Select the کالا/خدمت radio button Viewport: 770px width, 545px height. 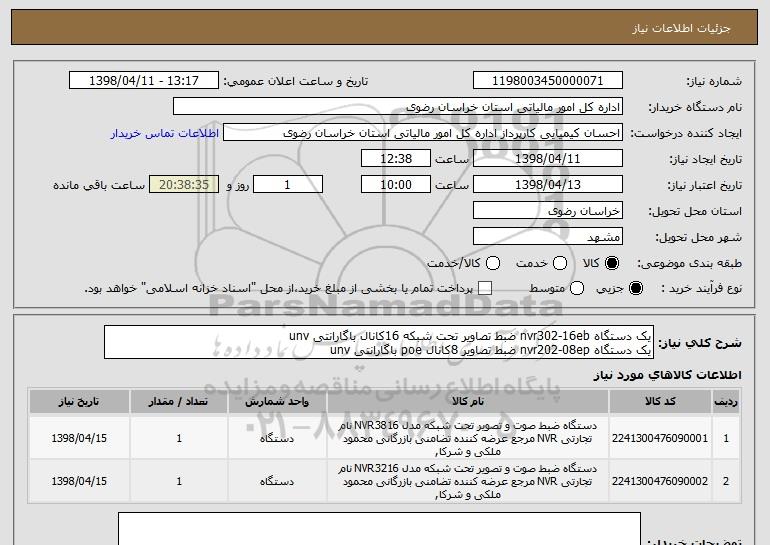point(493,264)
